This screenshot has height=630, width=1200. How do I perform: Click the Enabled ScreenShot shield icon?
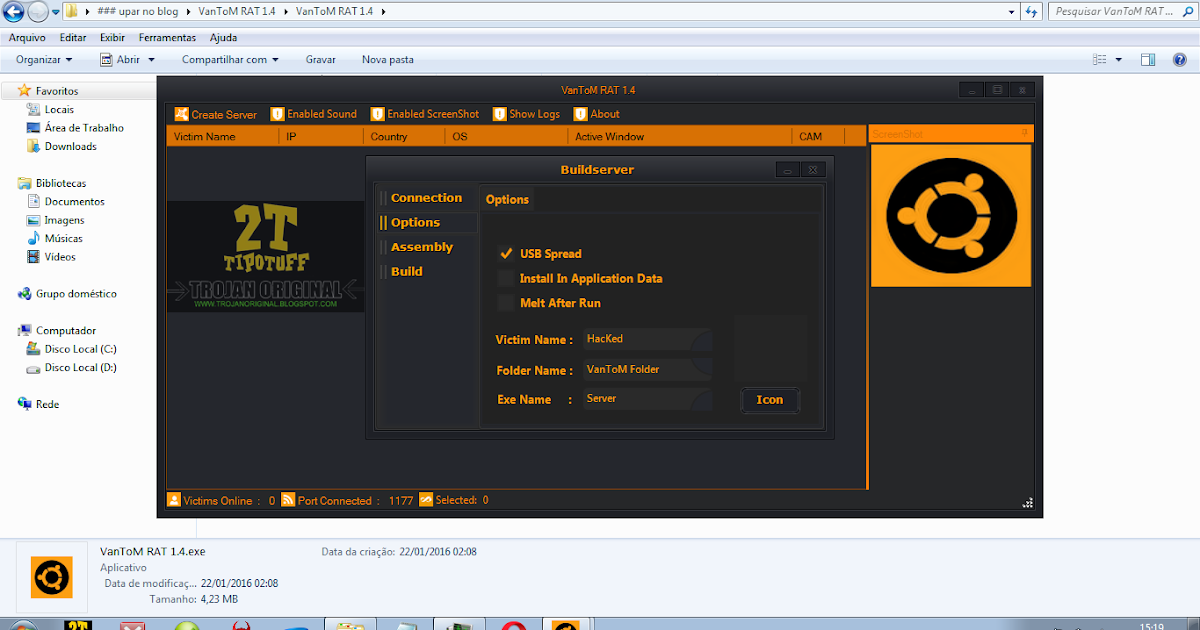378,114
